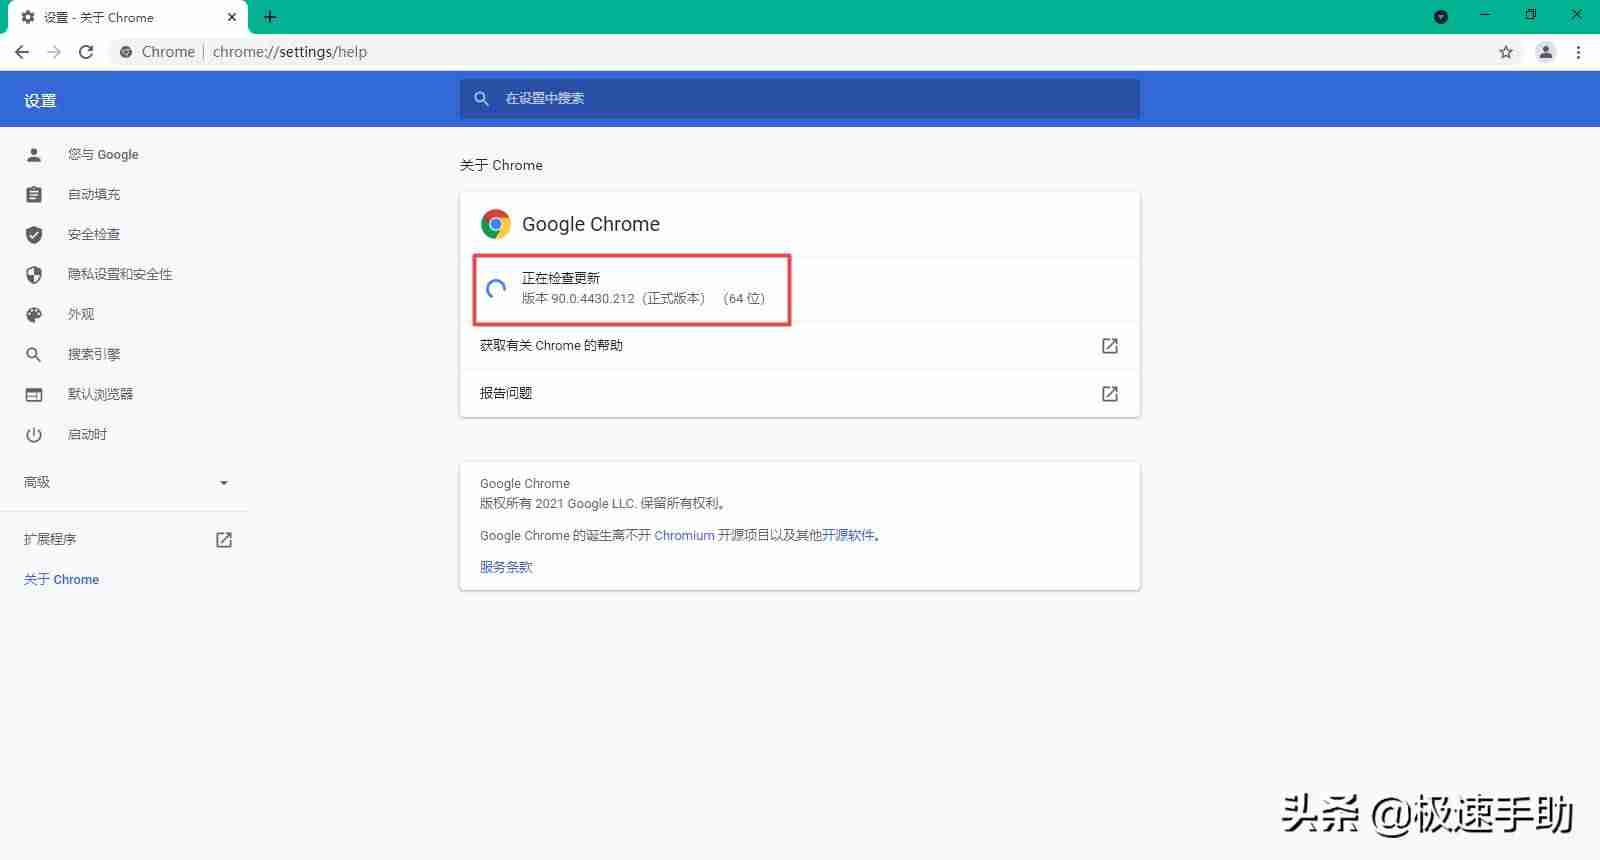The height and width of the screenshot is (860, 1600).
Task: Open the 服务条款 terms link
Action: [506, 567]
